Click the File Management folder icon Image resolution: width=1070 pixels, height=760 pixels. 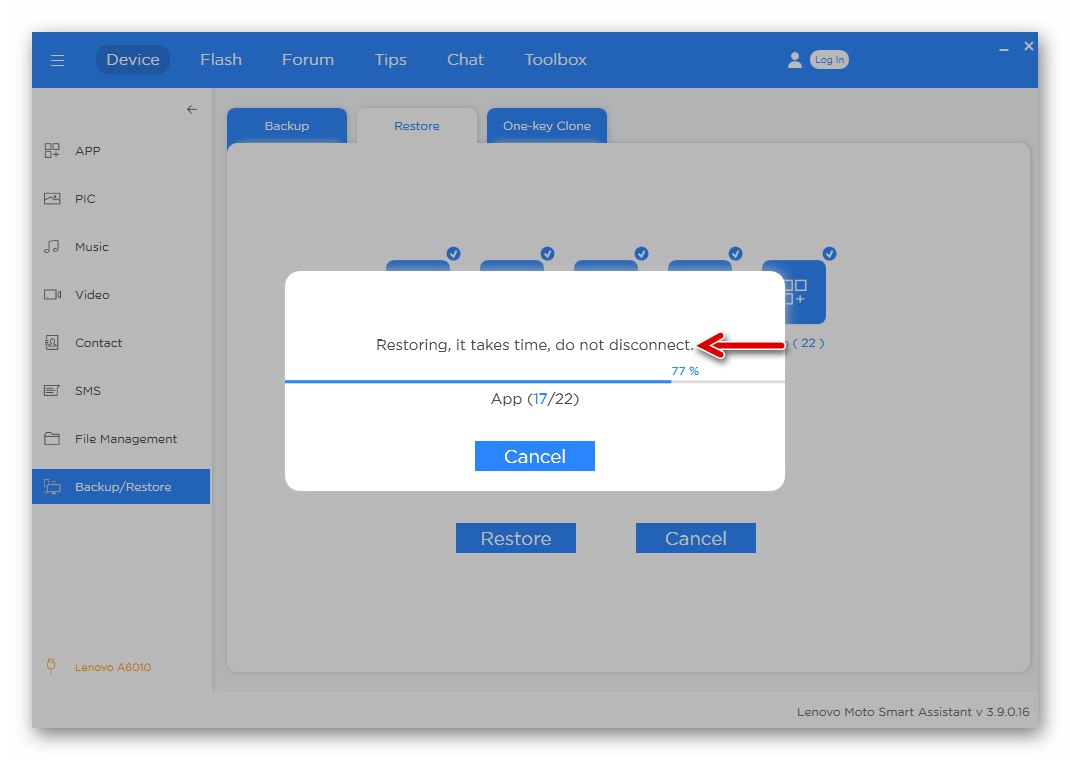[x=52, y=439]
